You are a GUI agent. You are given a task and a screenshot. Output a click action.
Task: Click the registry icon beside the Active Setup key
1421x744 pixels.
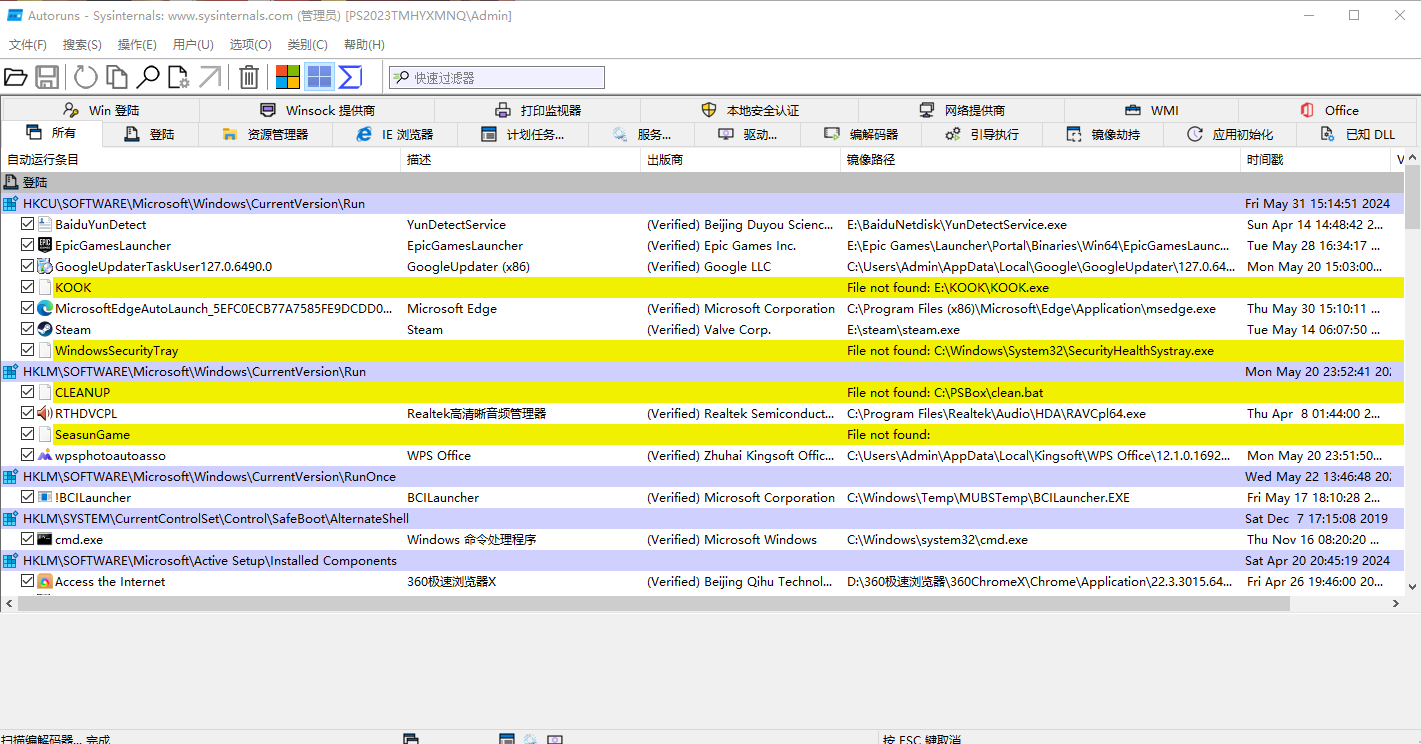tap(11, 560)
